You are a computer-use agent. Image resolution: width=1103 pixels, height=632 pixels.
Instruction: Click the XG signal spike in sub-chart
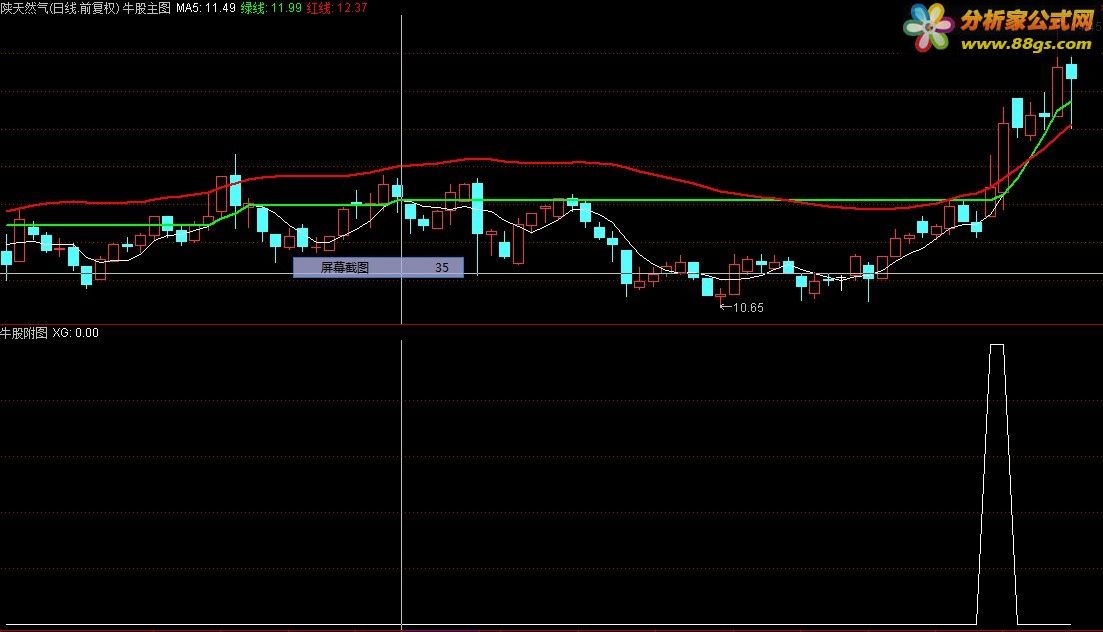(997, 484)
